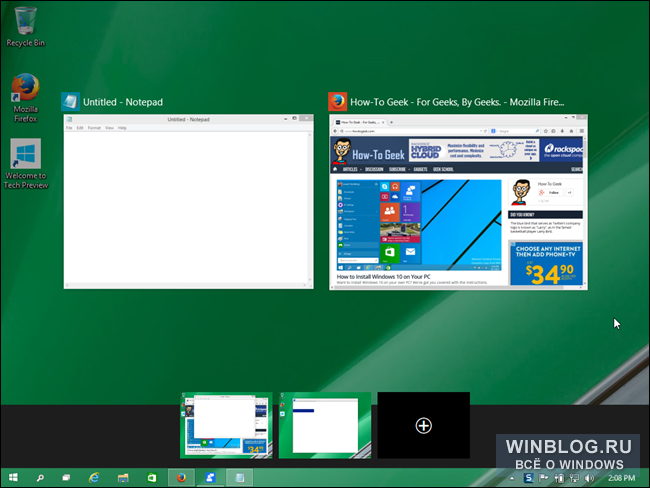The image size is (650, 488).
Task: Click the How-To Geek Mozilla Firefox title label
Action: pos(457,102)
